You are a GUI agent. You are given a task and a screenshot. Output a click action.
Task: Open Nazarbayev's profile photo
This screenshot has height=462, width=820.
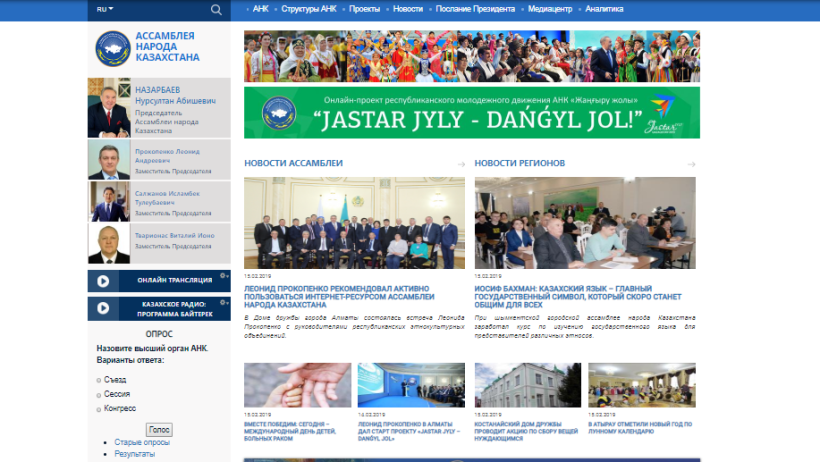(109, 107)
